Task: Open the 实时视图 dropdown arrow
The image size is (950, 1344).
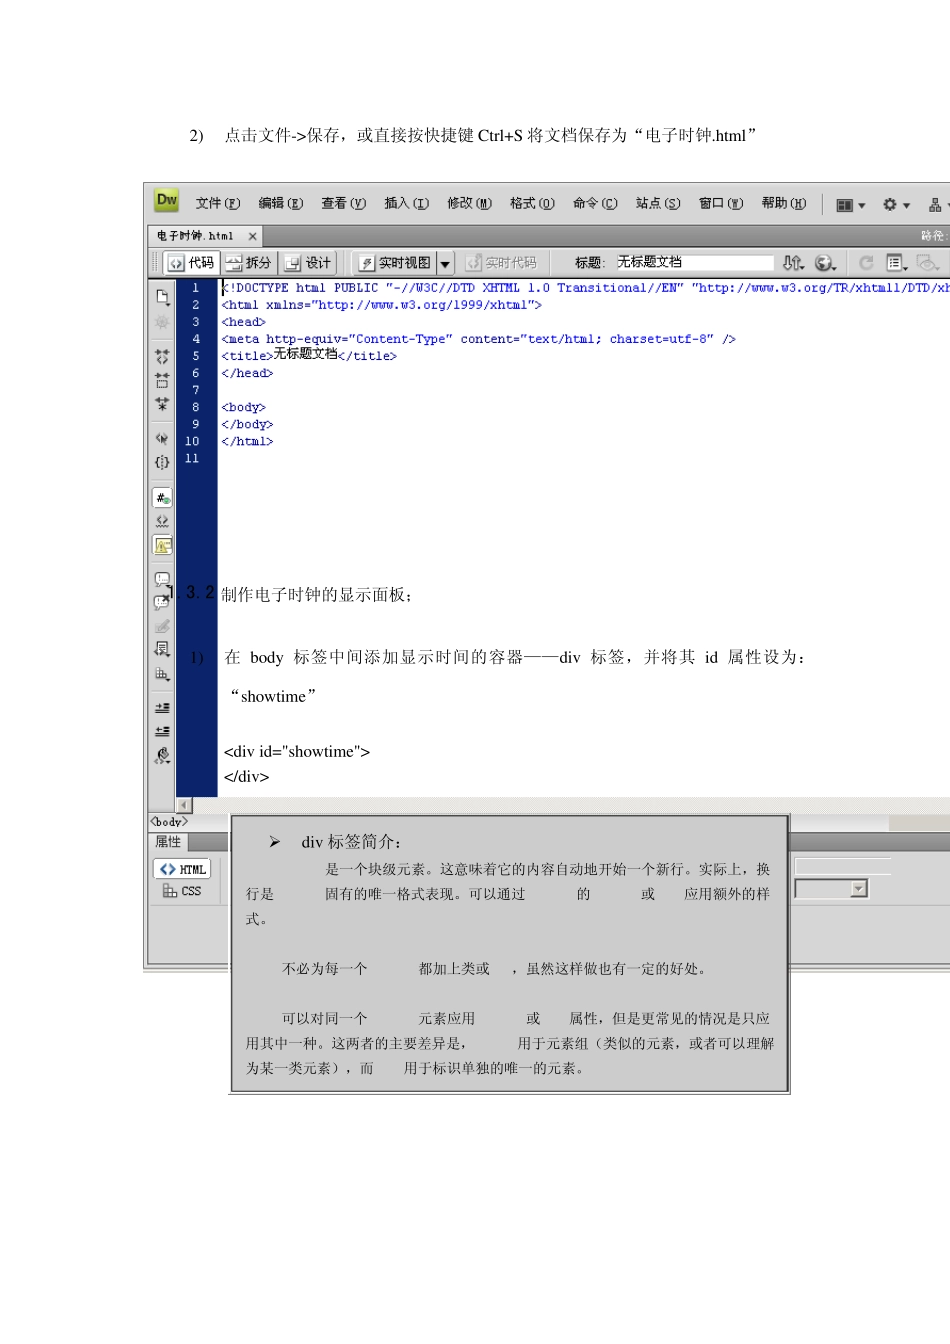Action: [x=445, y=263]
